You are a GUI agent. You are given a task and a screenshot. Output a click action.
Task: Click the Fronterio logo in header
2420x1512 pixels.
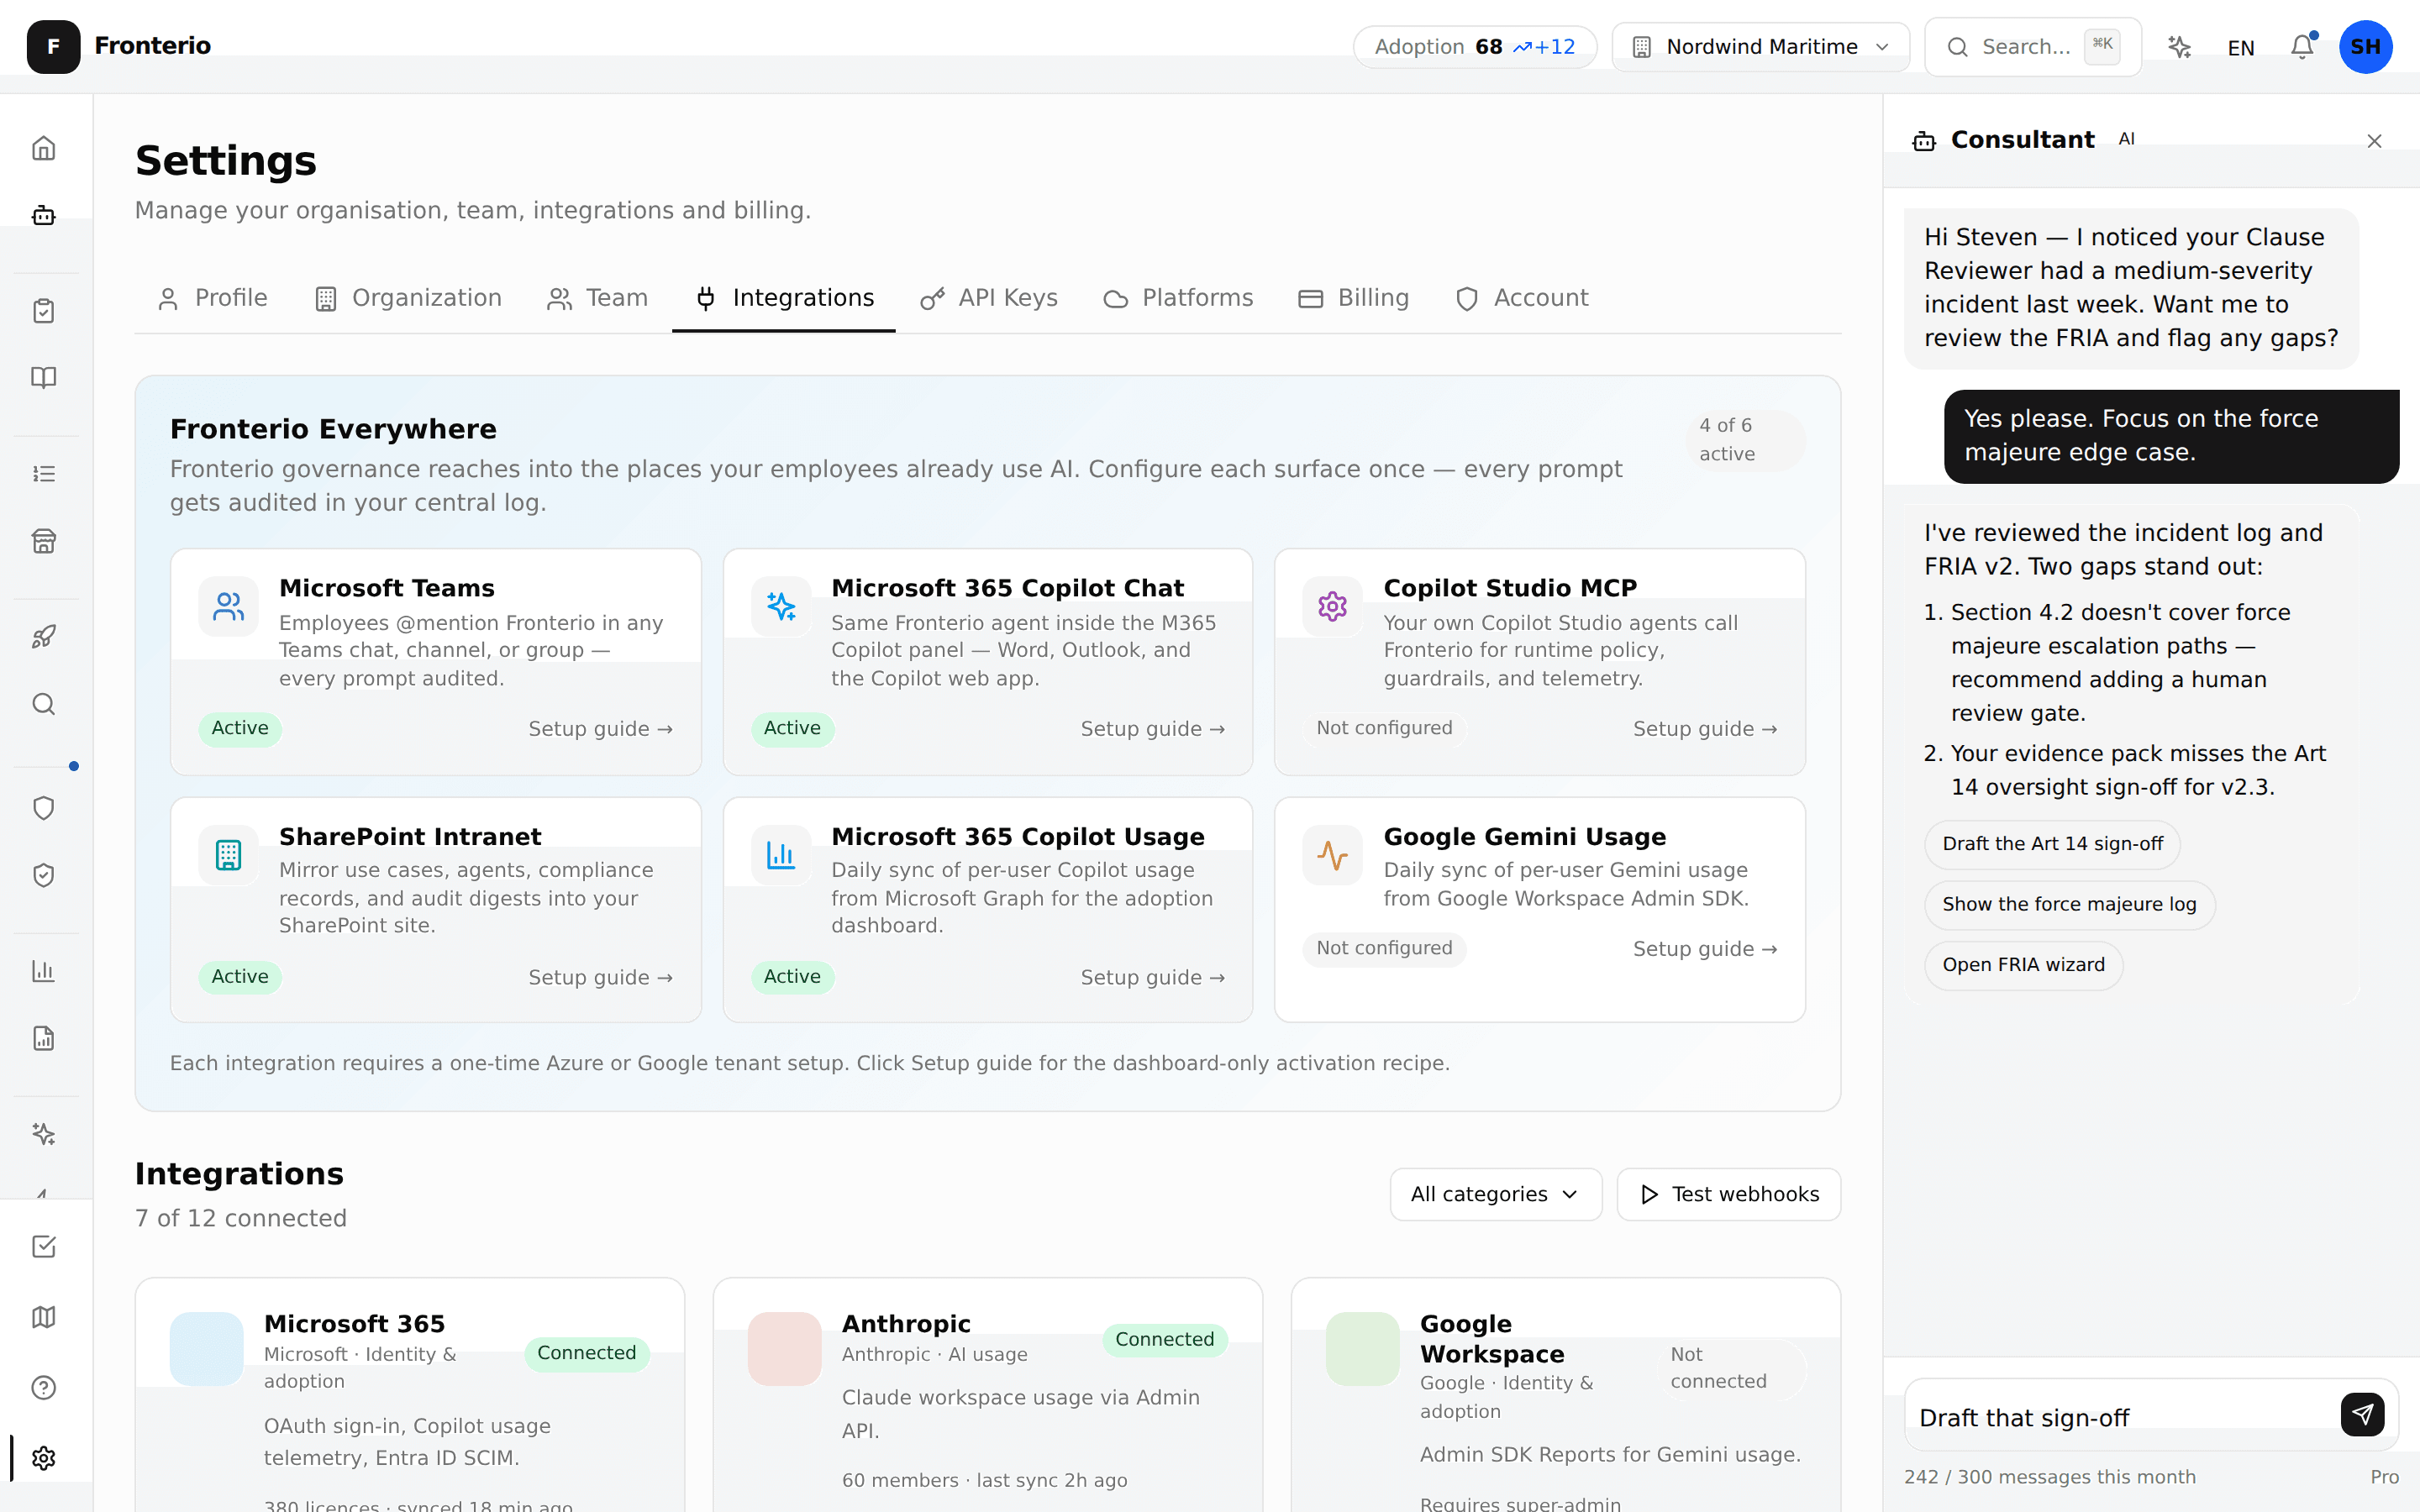(53, 46)
